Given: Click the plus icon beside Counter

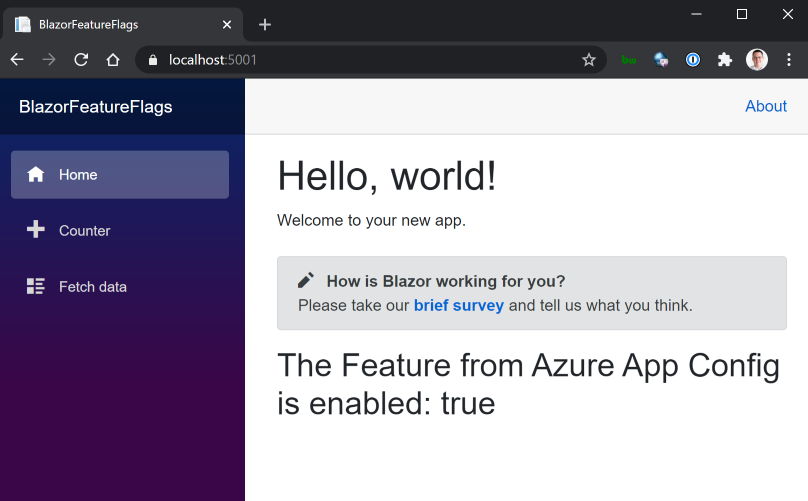Looking at the screenshot, I should click(36, 229).
